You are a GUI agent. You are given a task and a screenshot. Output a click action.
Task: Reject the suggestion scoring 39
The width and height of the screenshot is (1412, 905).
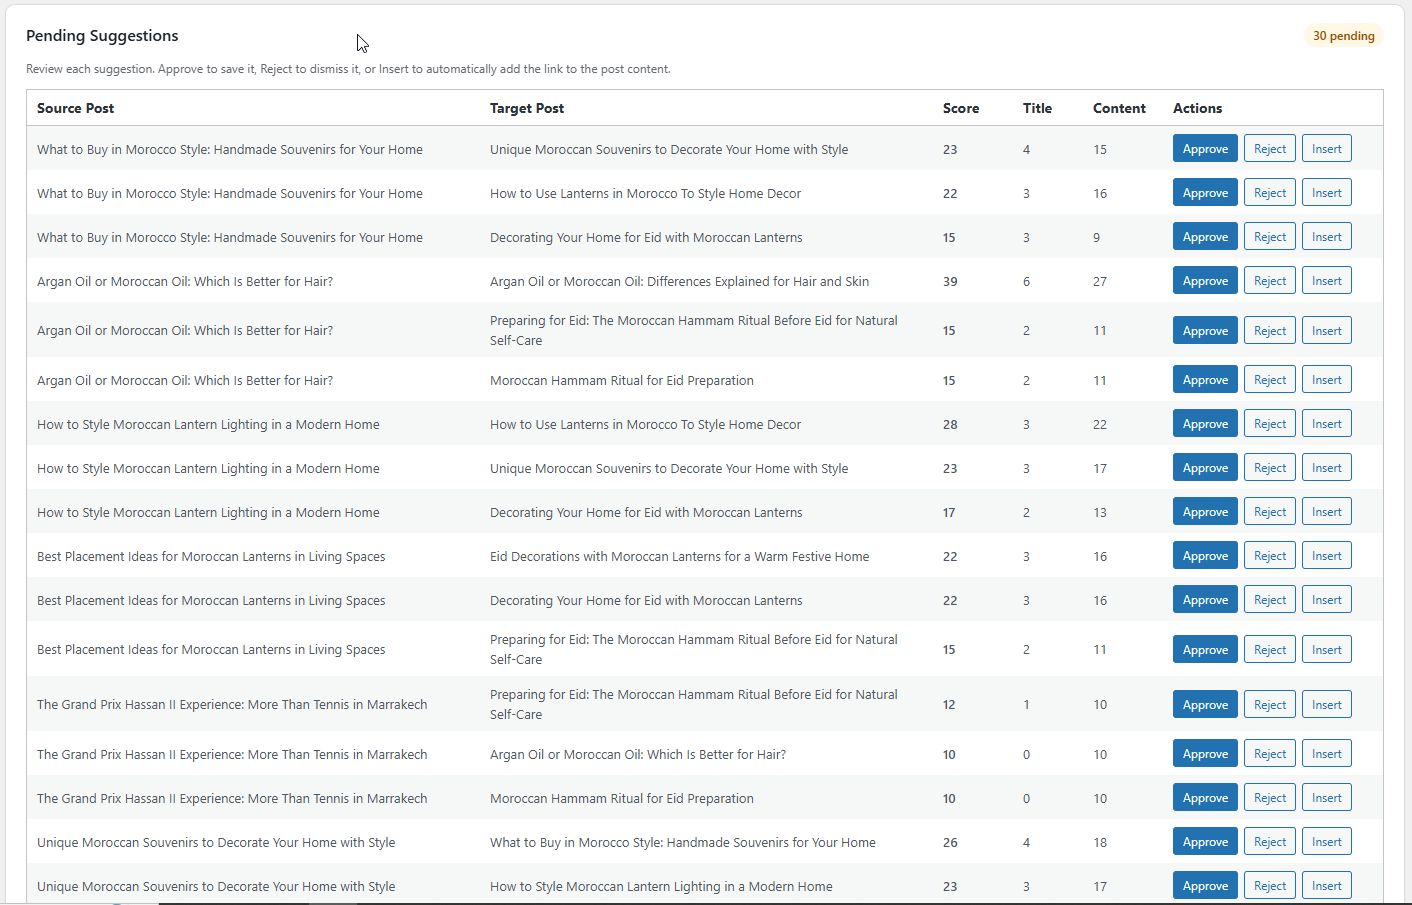[1270, 281]
